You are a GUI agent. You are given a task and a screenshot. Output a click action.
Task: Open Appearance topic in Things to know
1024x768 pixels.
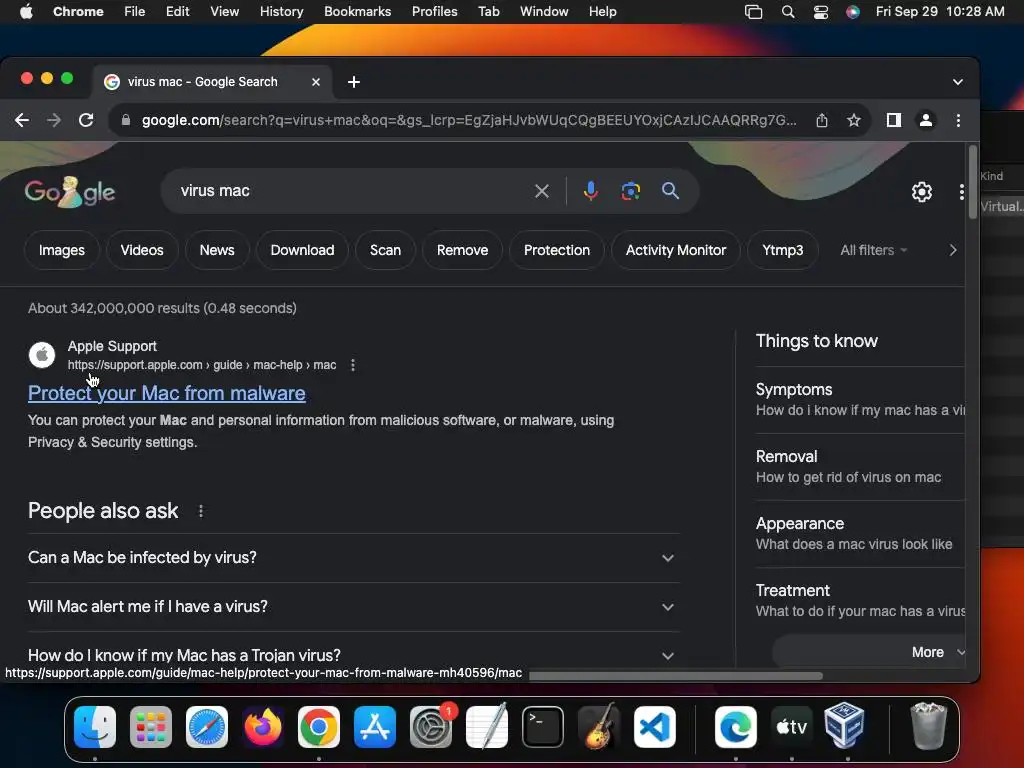(860, 534)
